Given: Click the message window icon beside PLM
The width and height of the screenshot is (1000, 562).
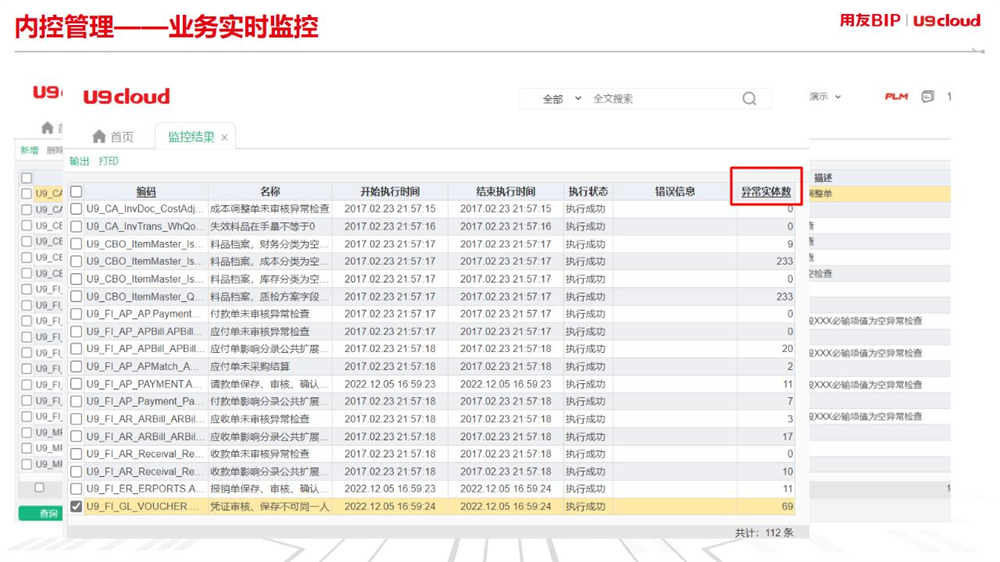Looking at the screenshot, I should coord(928,96).
